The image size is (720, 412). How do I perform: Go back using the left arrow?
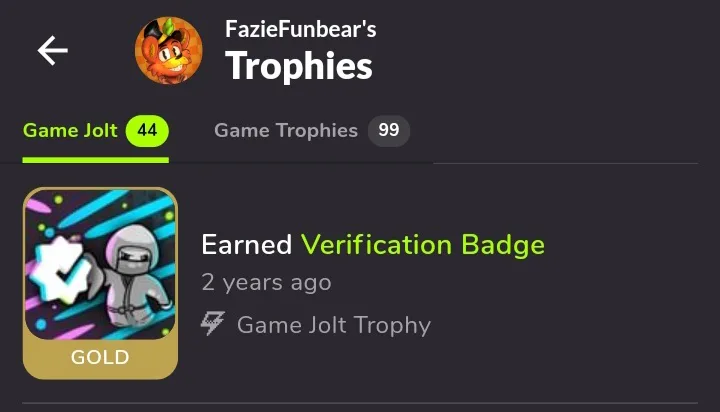tap(53, 51)
